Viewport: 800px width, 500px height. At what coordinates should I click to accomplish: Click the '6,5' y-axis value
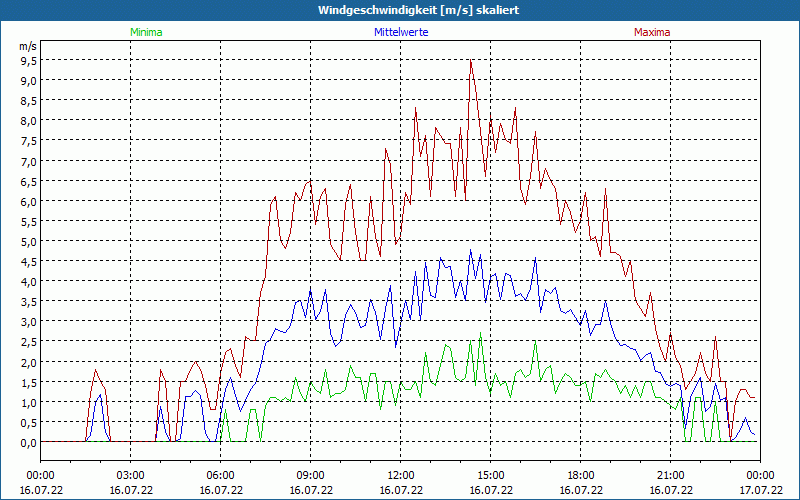(x=29, y=181)
